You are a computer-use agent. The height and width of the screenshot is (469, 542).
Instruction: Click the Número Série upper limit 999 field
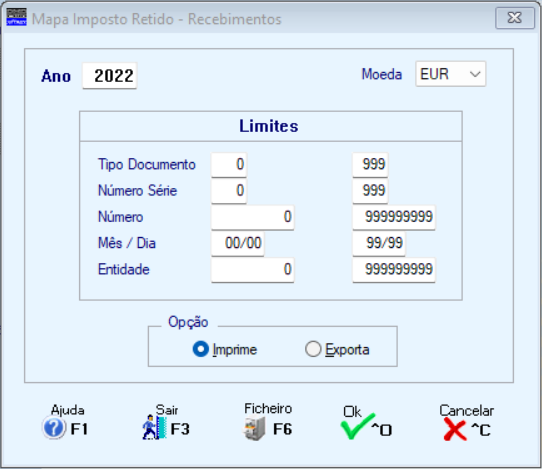pyautogui.click(x=370, y=191)
